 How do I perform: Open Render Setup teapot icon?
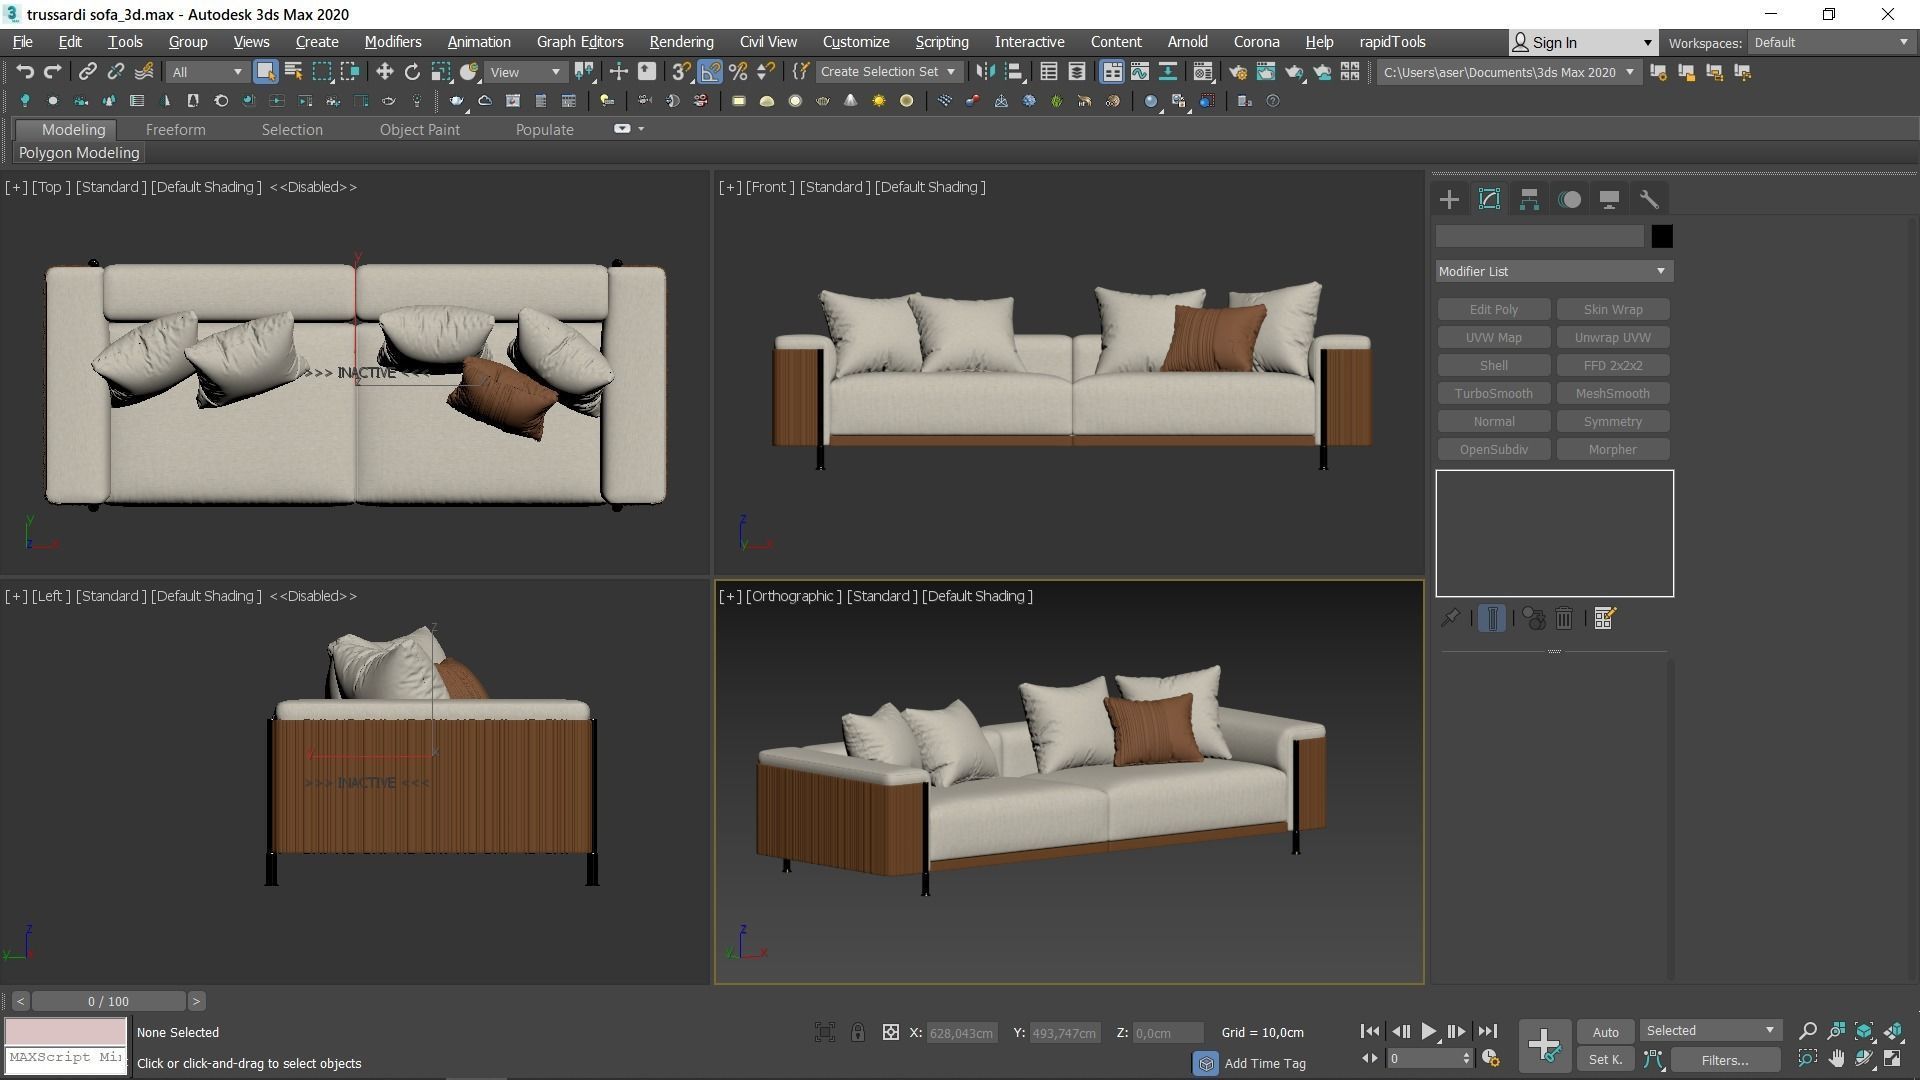coord(1238,71)
